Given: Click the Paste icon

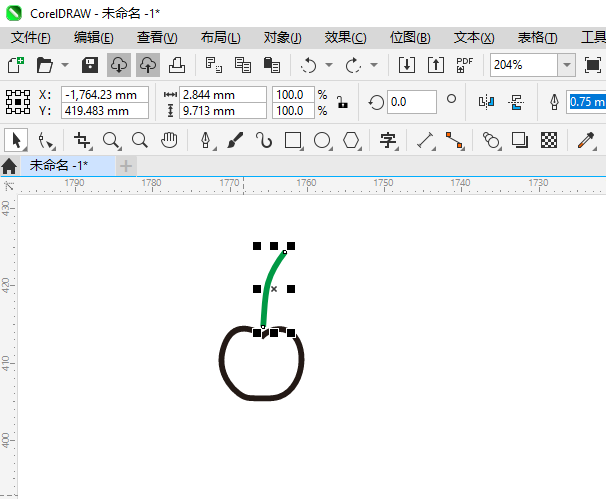Looking at the screenshot, I should [x=272, y=65].
